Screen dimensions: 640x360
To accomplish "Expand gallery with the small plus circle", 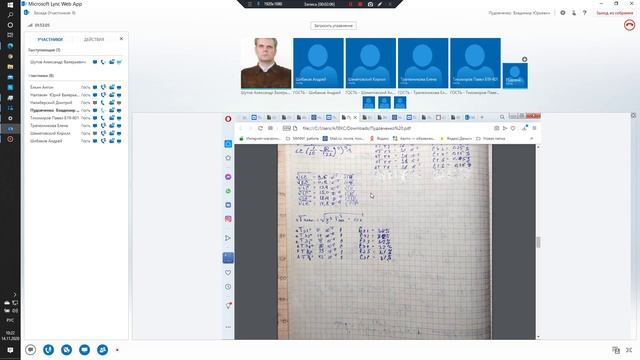I will point(524,60).
